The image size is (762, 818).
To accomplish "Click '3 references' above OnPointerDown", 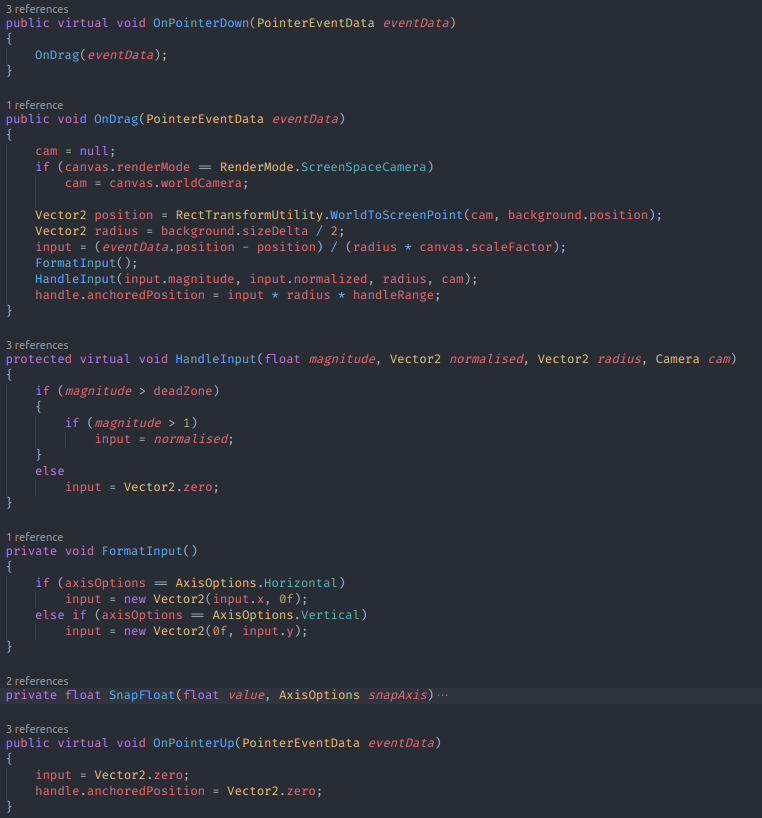I will (x=37, y=9).
